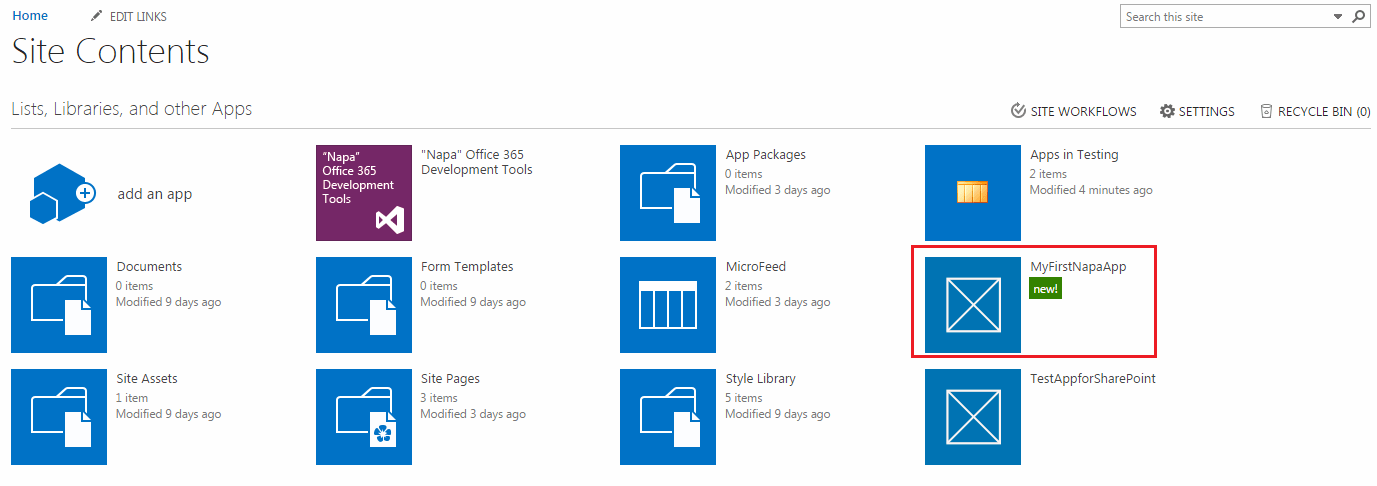Open the SETTINGS link
Viewport: 1377px width, 486px height.
[1207, 112]
